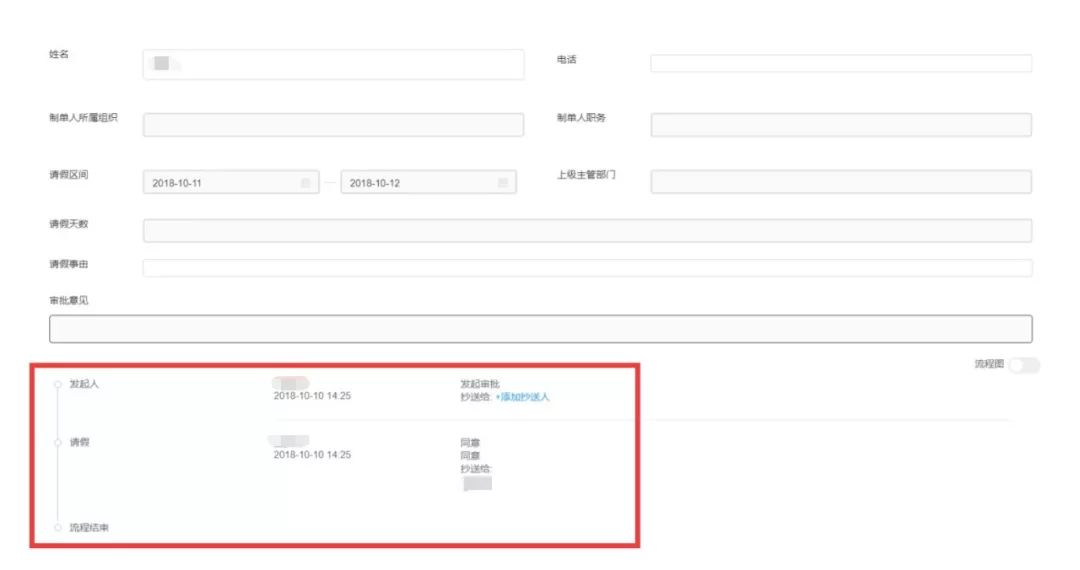The image size is (1080, 570).
Task: Open the start date picker 2018-10-11
Action: [220, 184]
